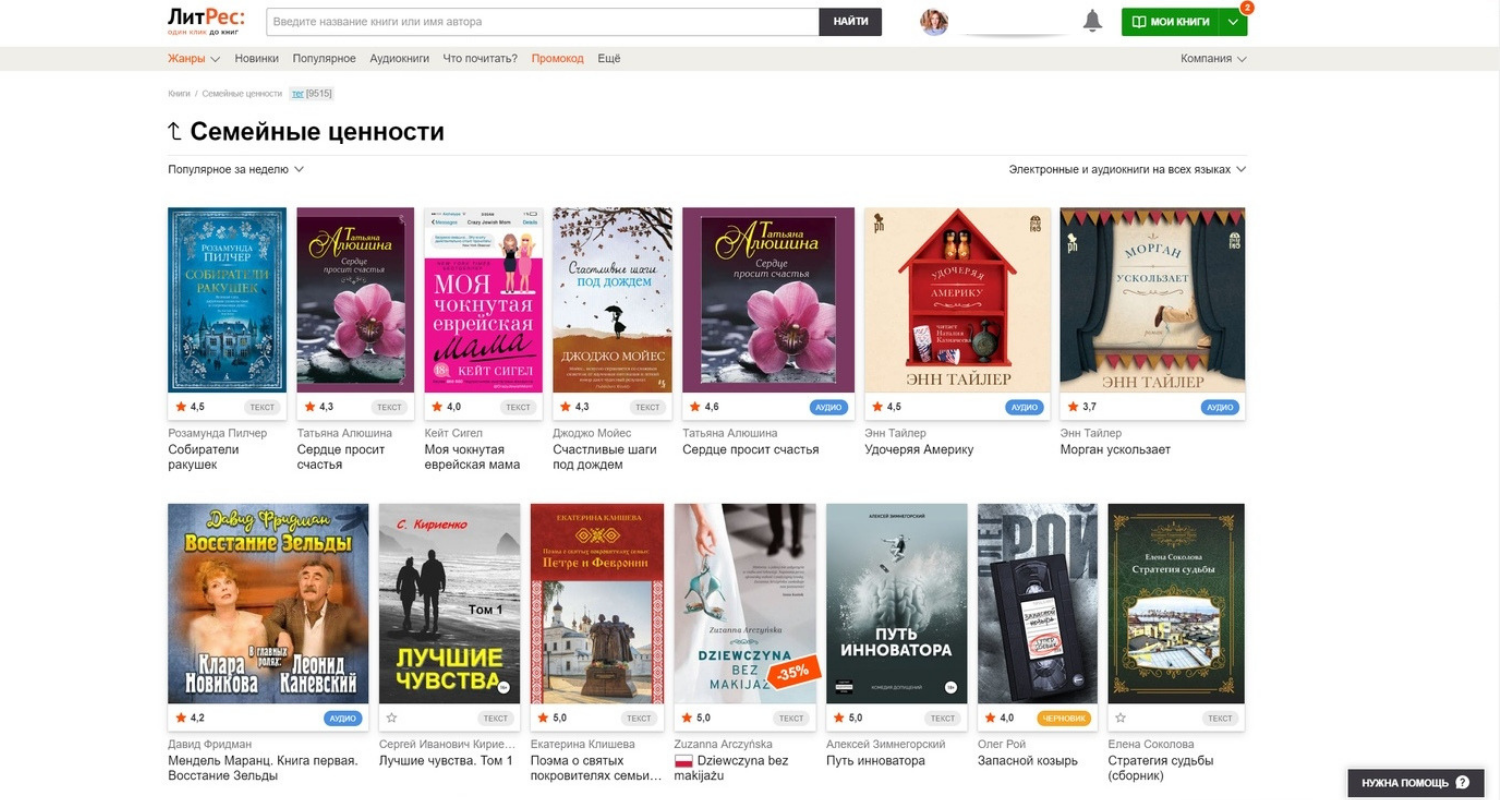Open the Ещё menu item
Viewport: 1500px width, 800px height.
click(x=609, y=58)
